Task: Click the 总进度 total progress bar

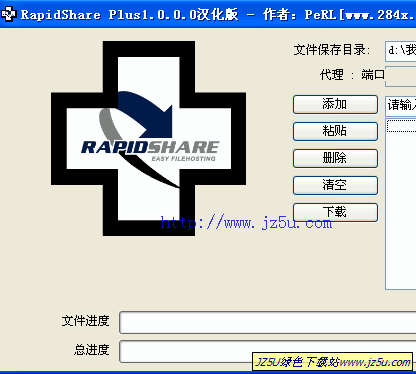Action: coord(268,351)
